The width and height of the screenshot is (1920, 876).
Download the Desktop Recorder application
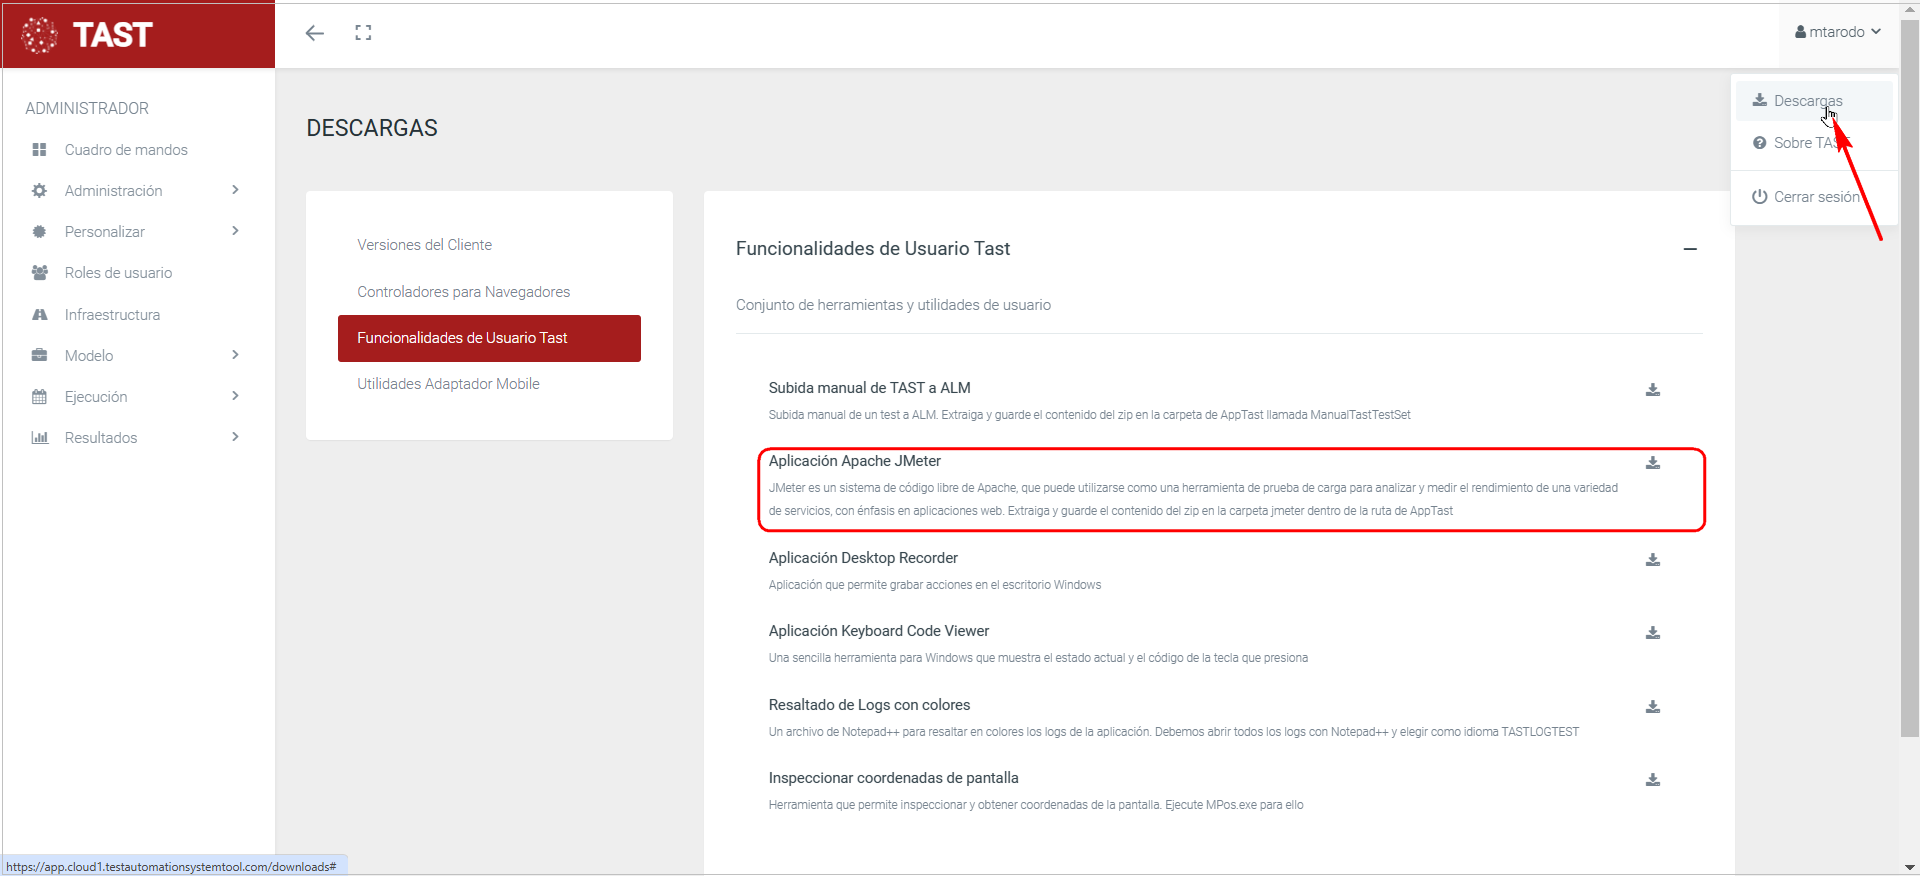point(1652,560)
